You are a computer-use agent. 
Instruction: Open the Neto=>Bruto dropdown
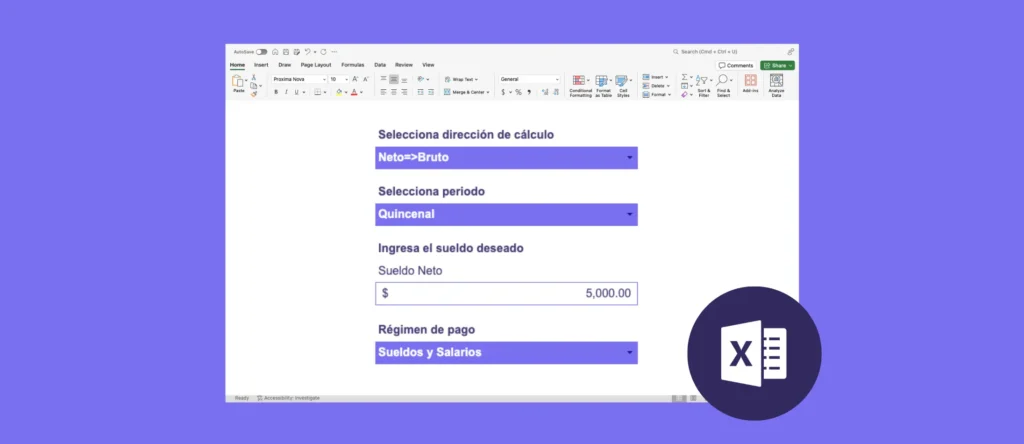click(x=506, y=157)
